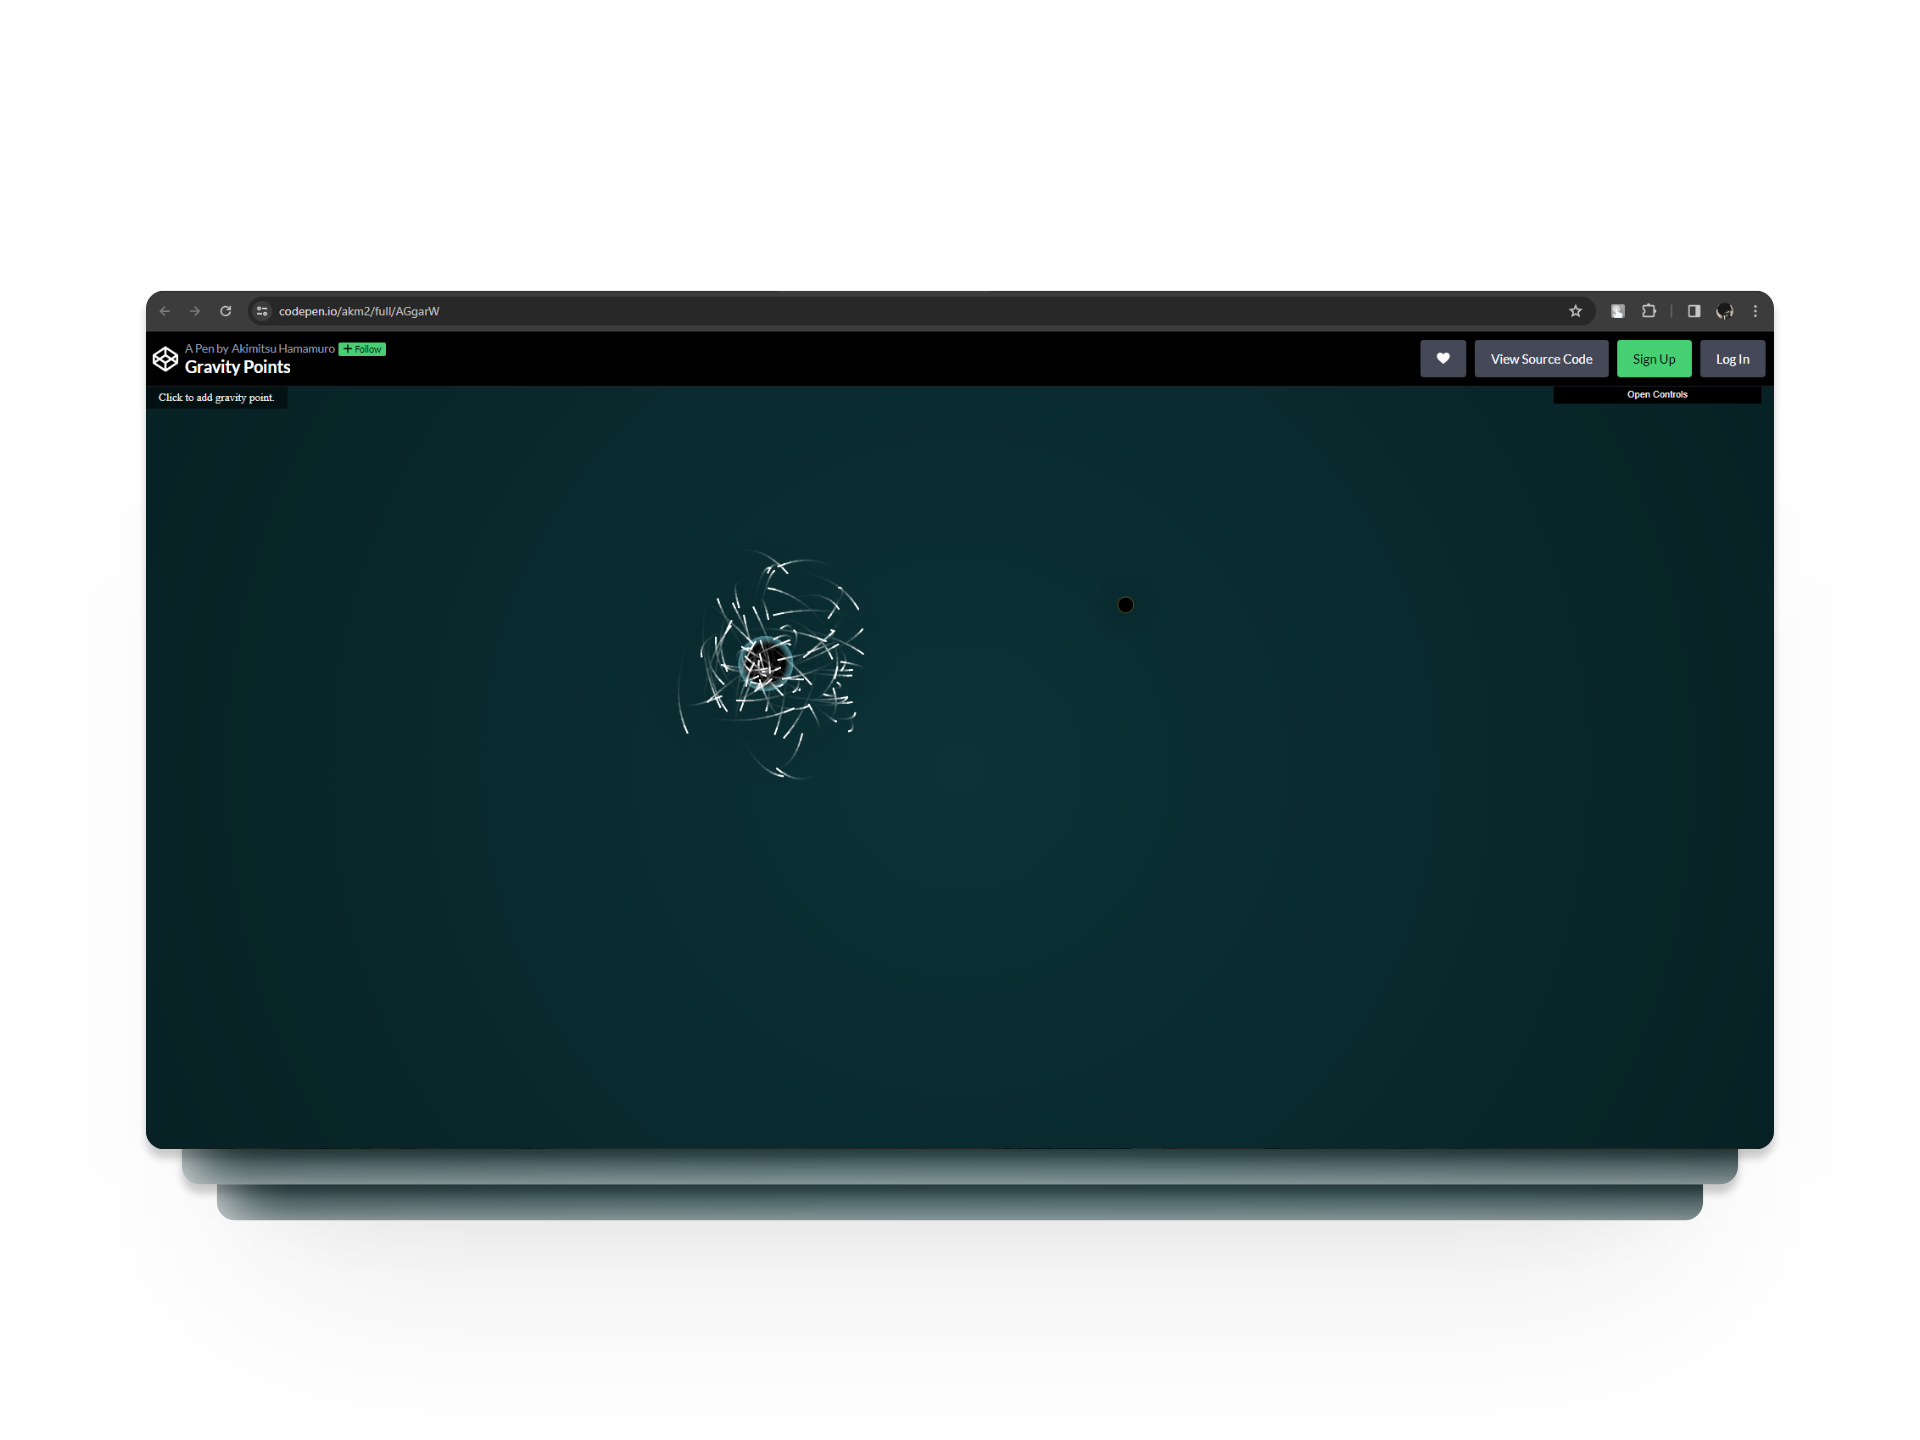Click the browser forward arrow
The width and height of the screenshot is (1920, 1440).
pyautogui.click(x=195, y=311)
